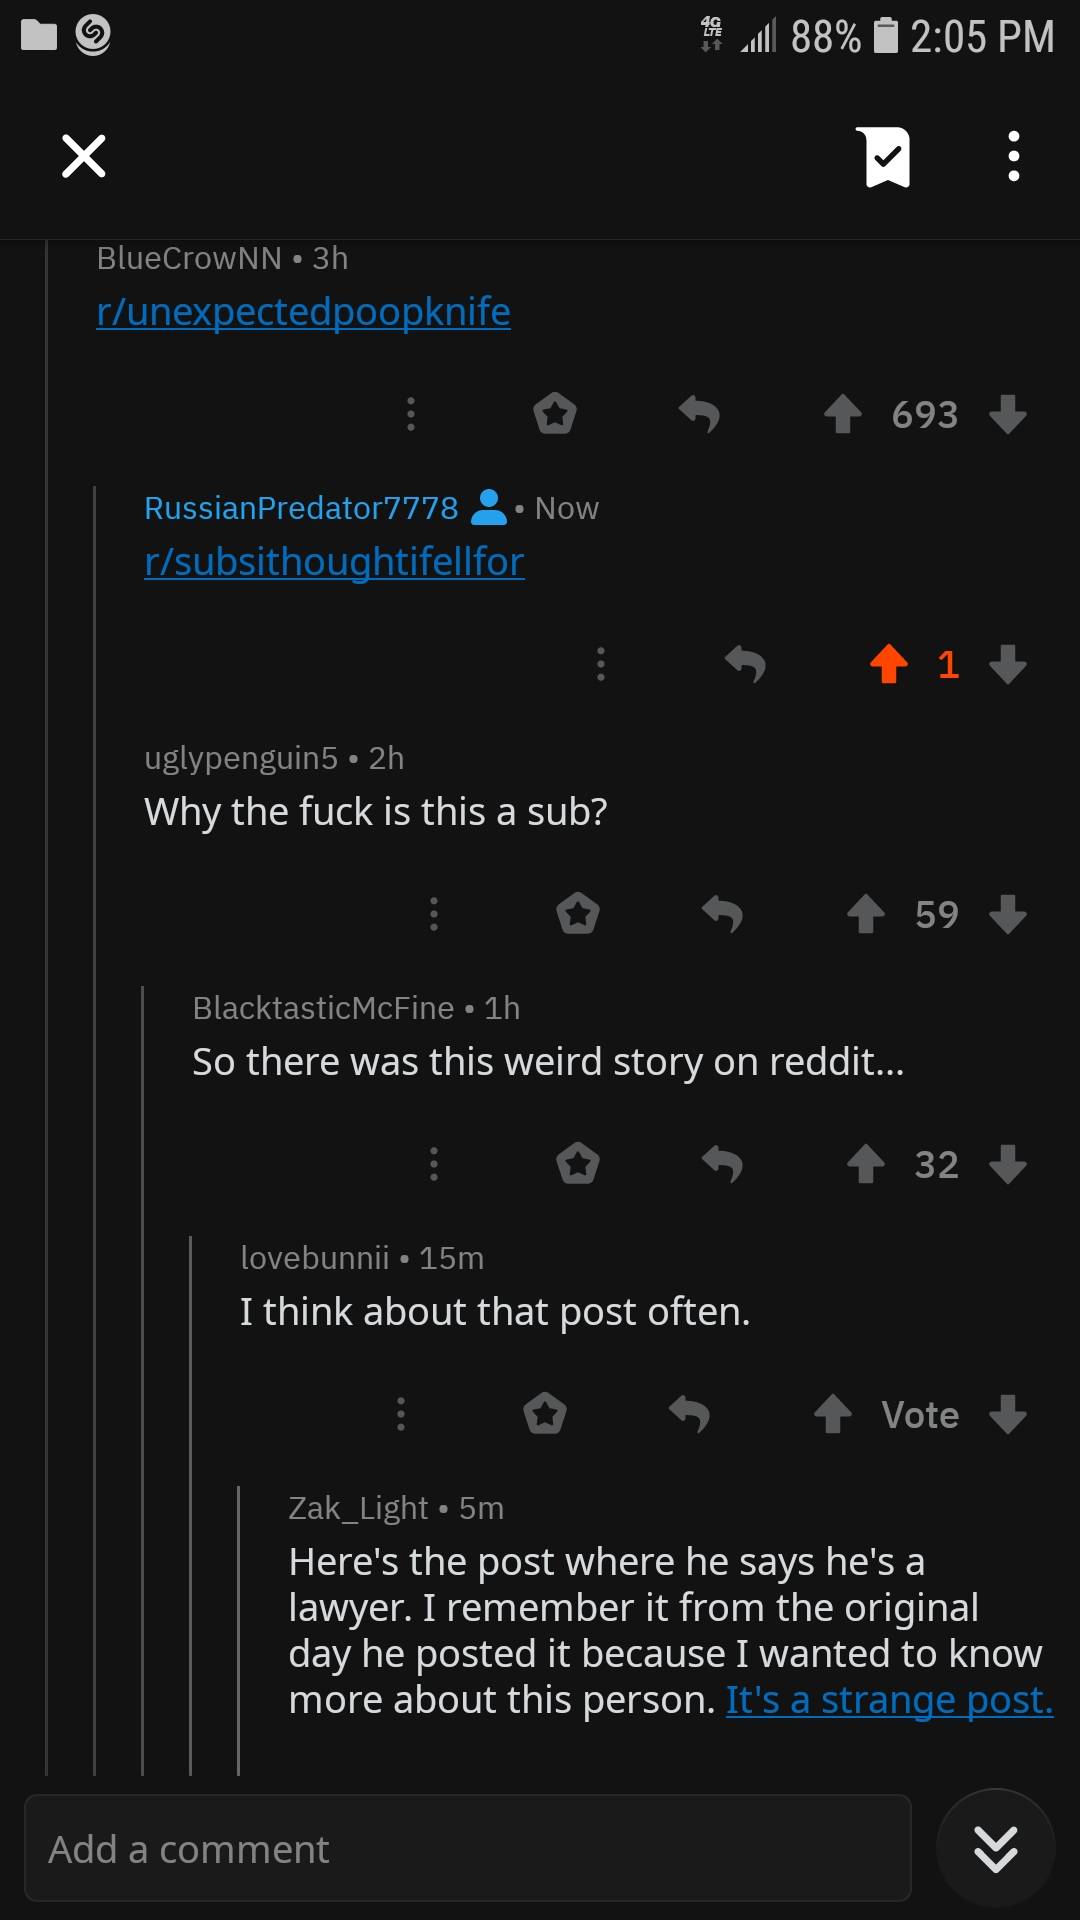Image resolution: width=1080 pixels, height=1920 pixels.
Task: Jump to next comment with double-chevron button
Action: (x=996, y=1849)
